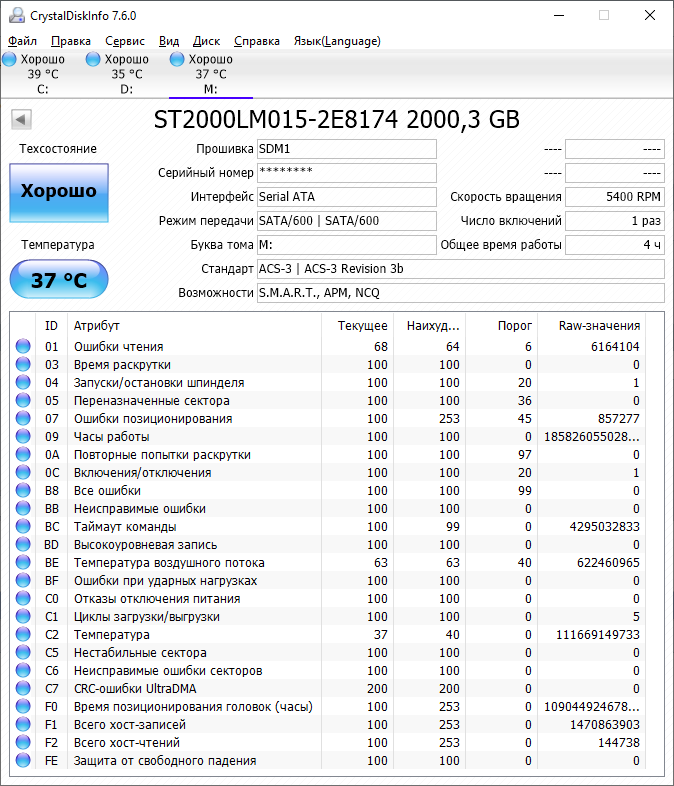Select raw value 857277

point(618,419)
